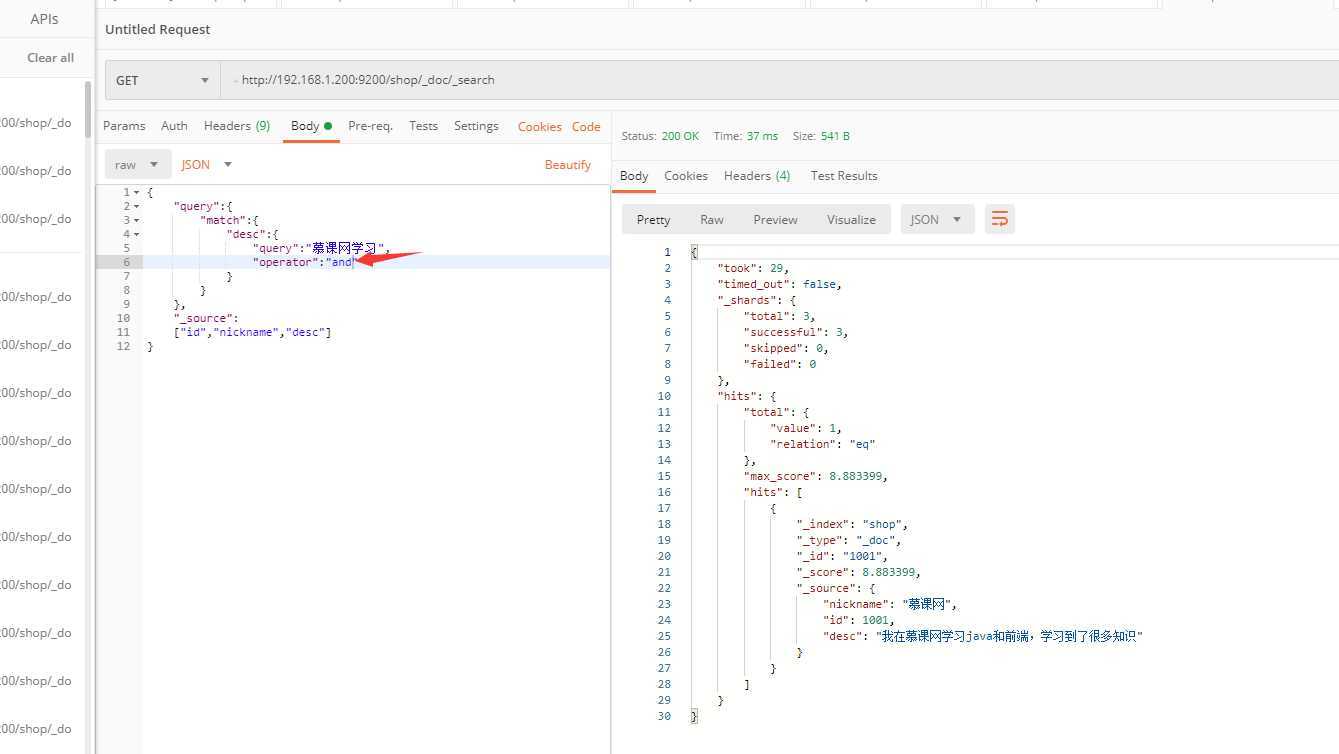Switch to the Auth tab
This screenshot has height=754, width=1339.
point(174,126)
